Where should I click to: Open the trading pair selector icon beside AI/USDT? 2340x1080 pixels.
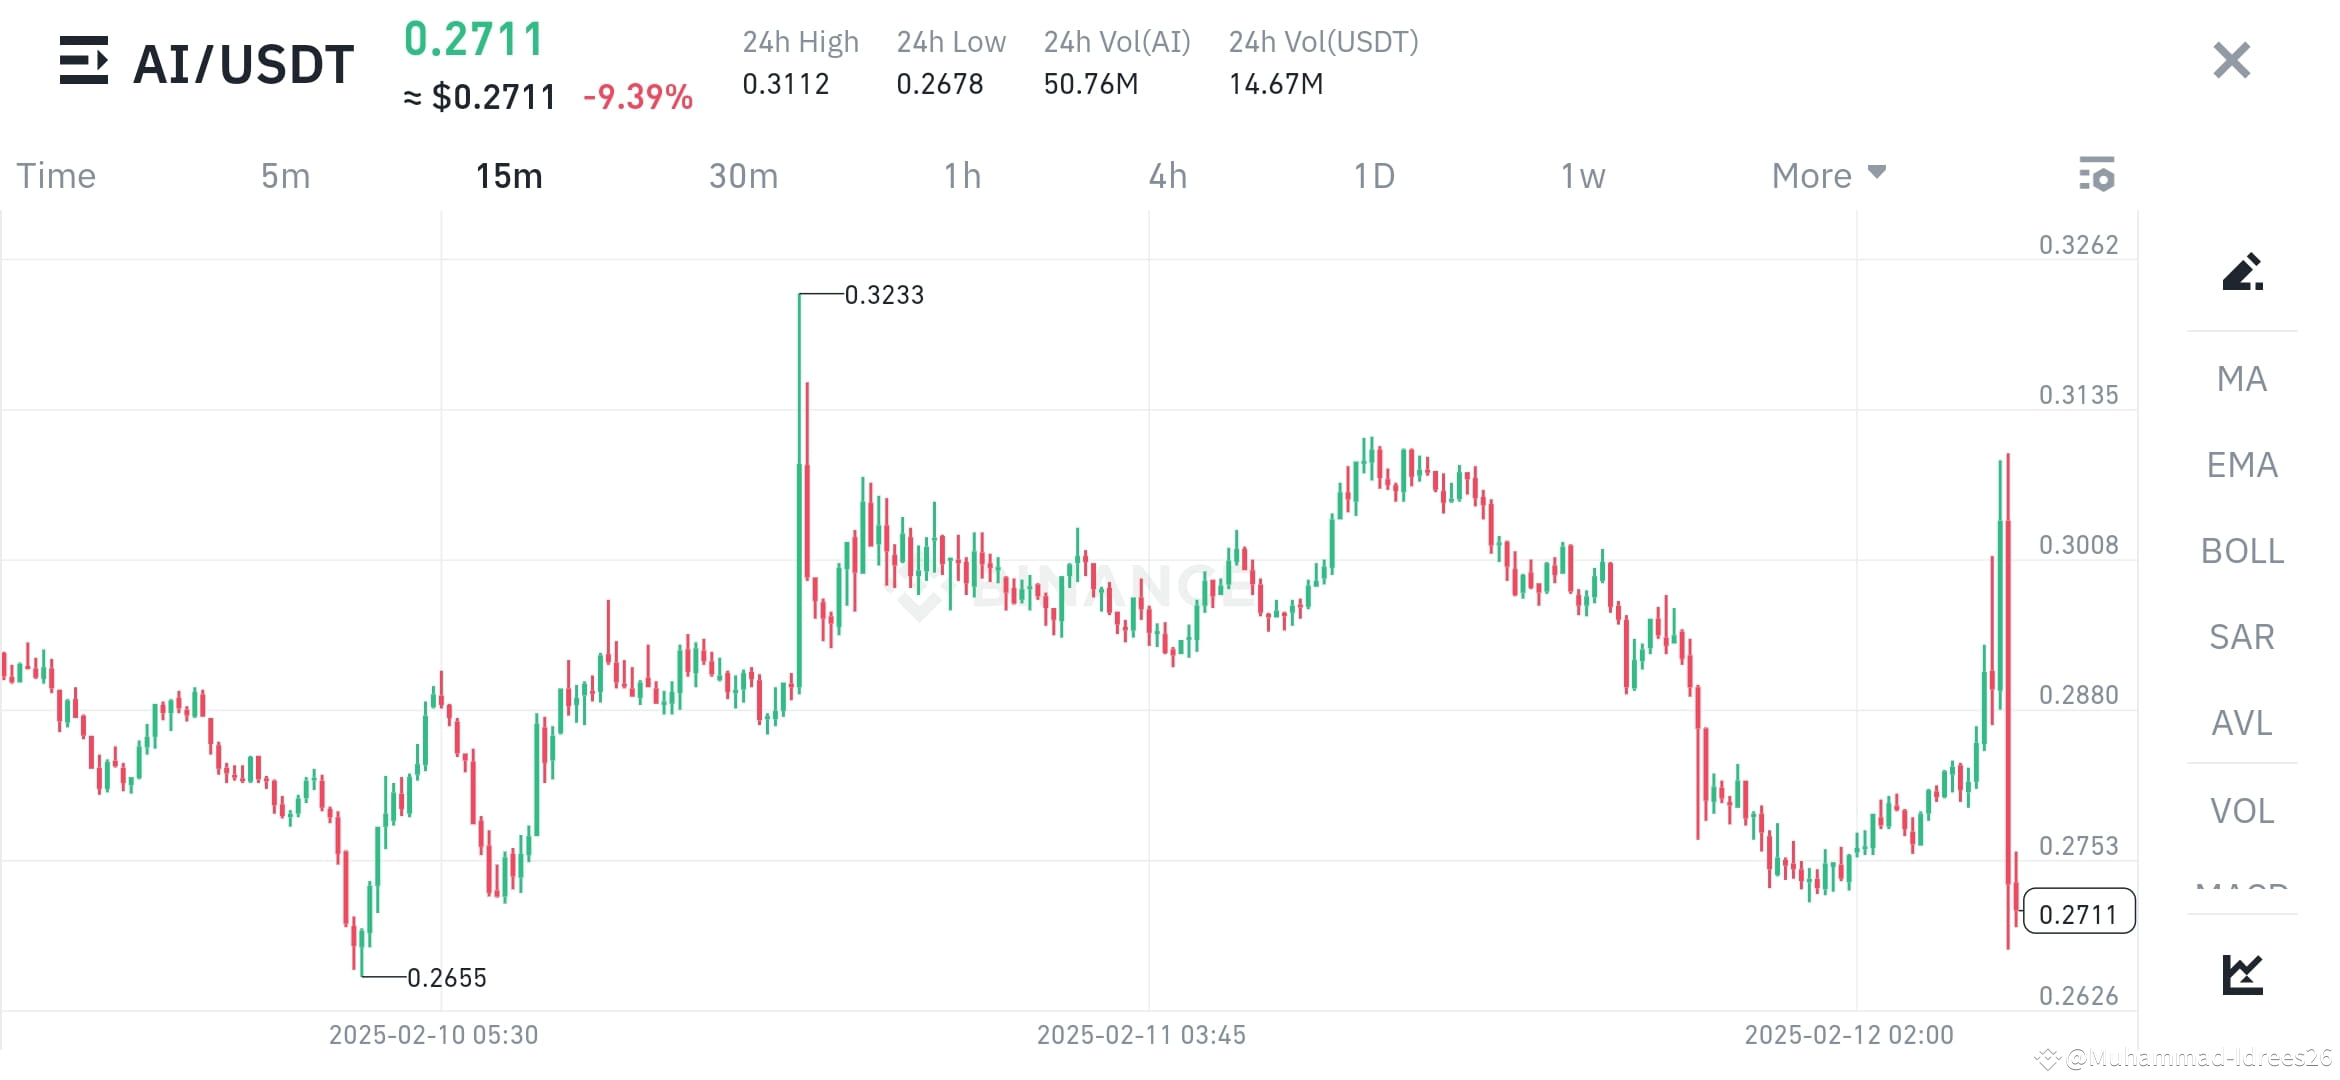(x=85, y=62)
